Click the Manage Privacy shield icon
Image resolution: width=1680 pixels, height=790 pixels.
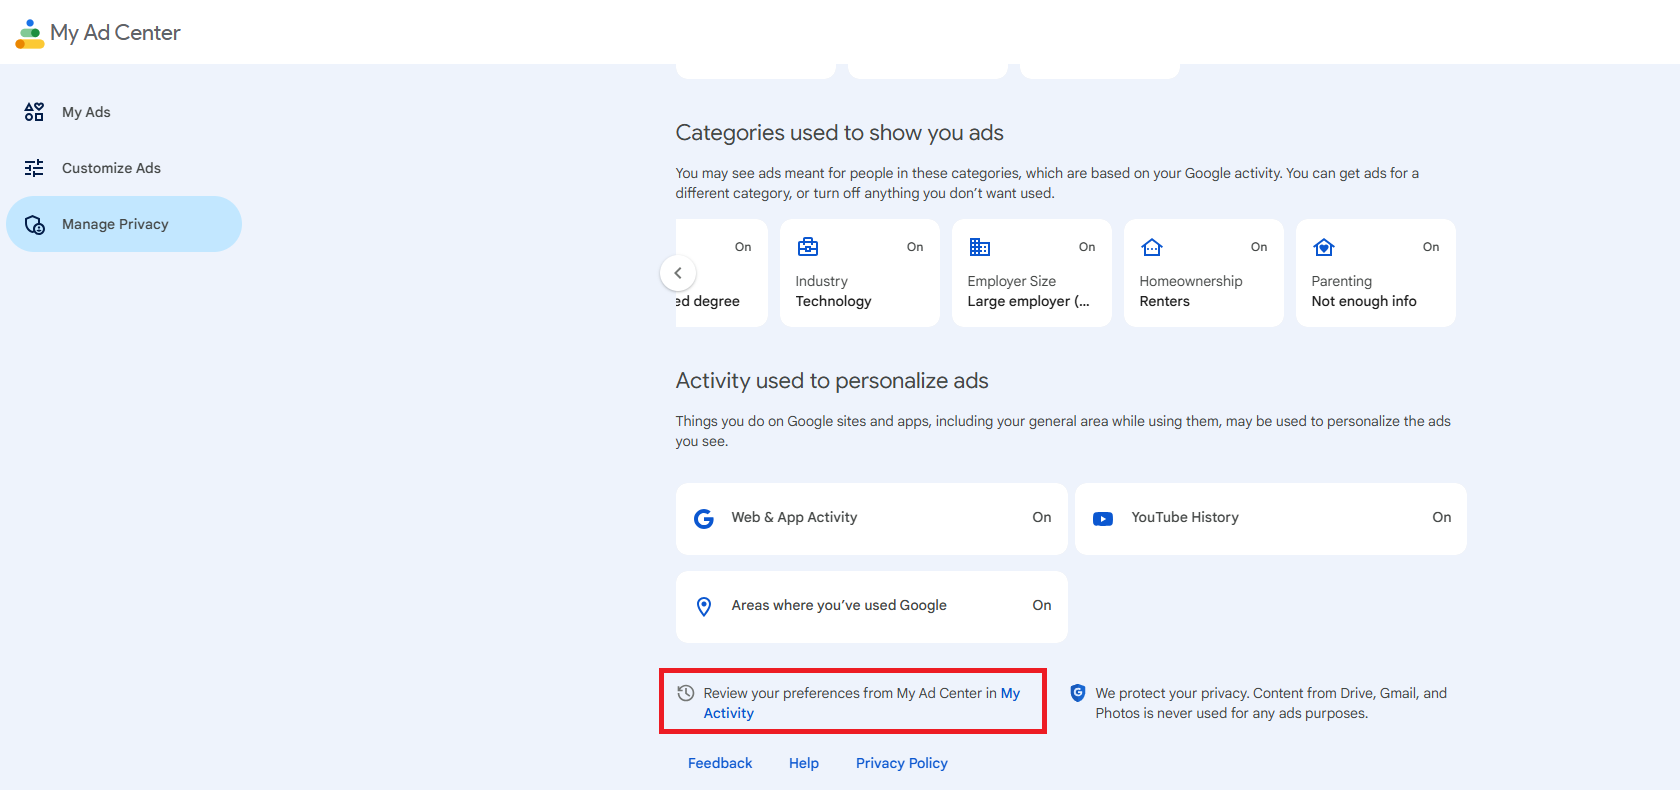click(x=35, y=224)
